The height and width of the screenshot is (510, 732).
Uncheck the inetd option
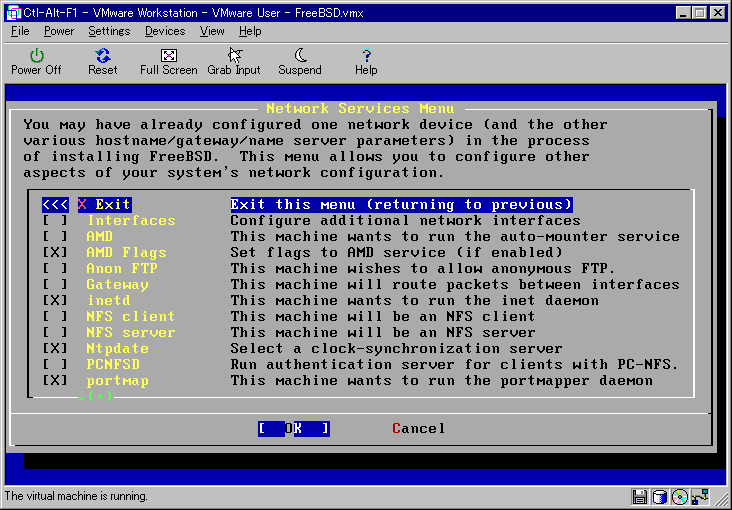tap(55, 300)
